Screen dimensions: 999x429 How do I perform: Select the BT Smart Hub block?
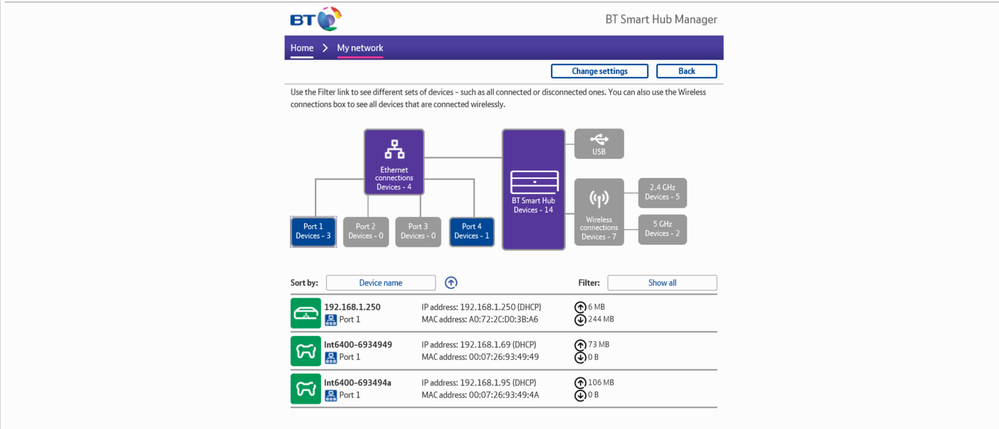(533, 189)
